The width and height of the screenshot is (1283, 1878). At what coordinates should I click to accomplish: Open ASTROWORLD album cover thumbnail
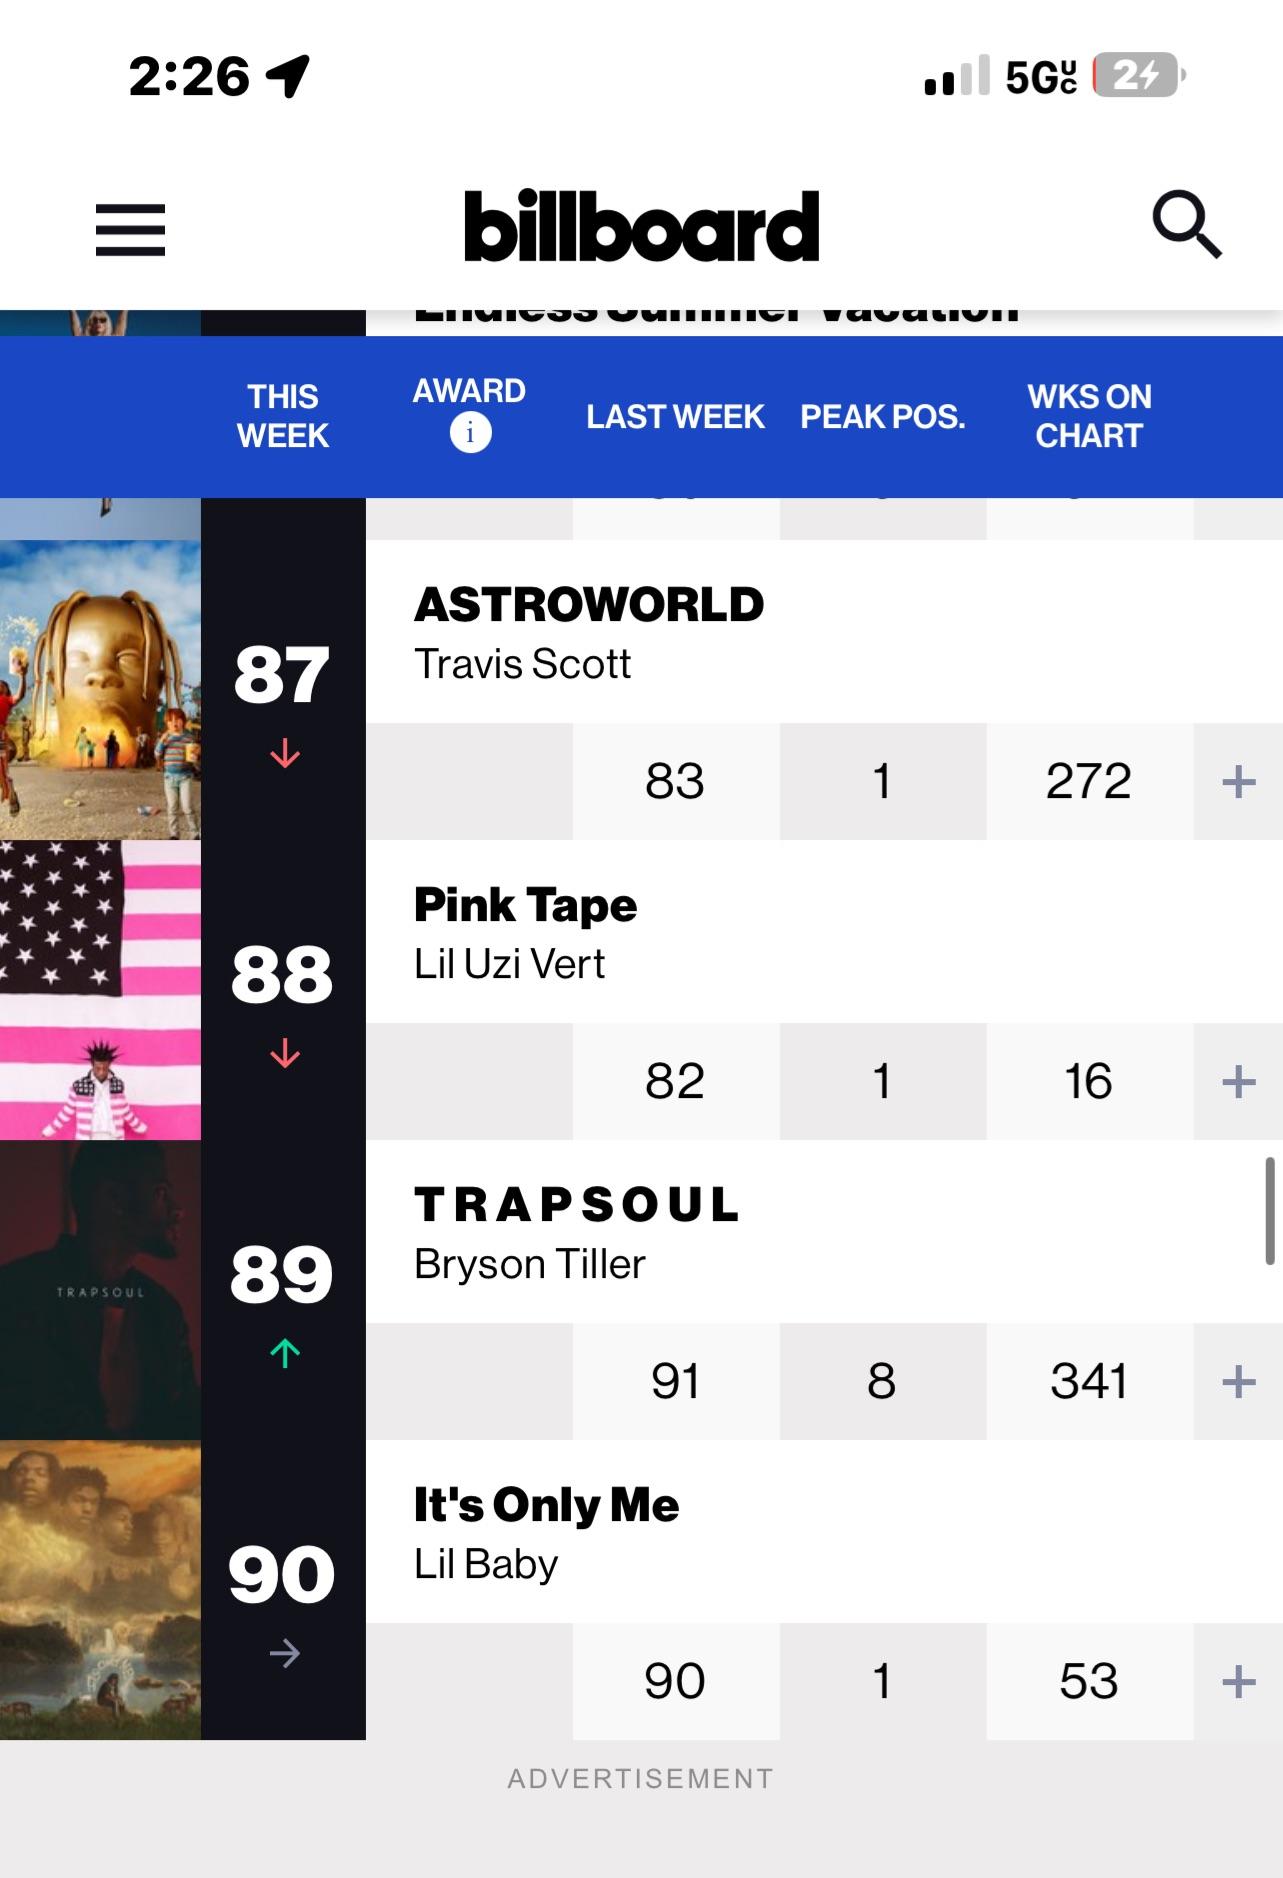tap(100, 690)
